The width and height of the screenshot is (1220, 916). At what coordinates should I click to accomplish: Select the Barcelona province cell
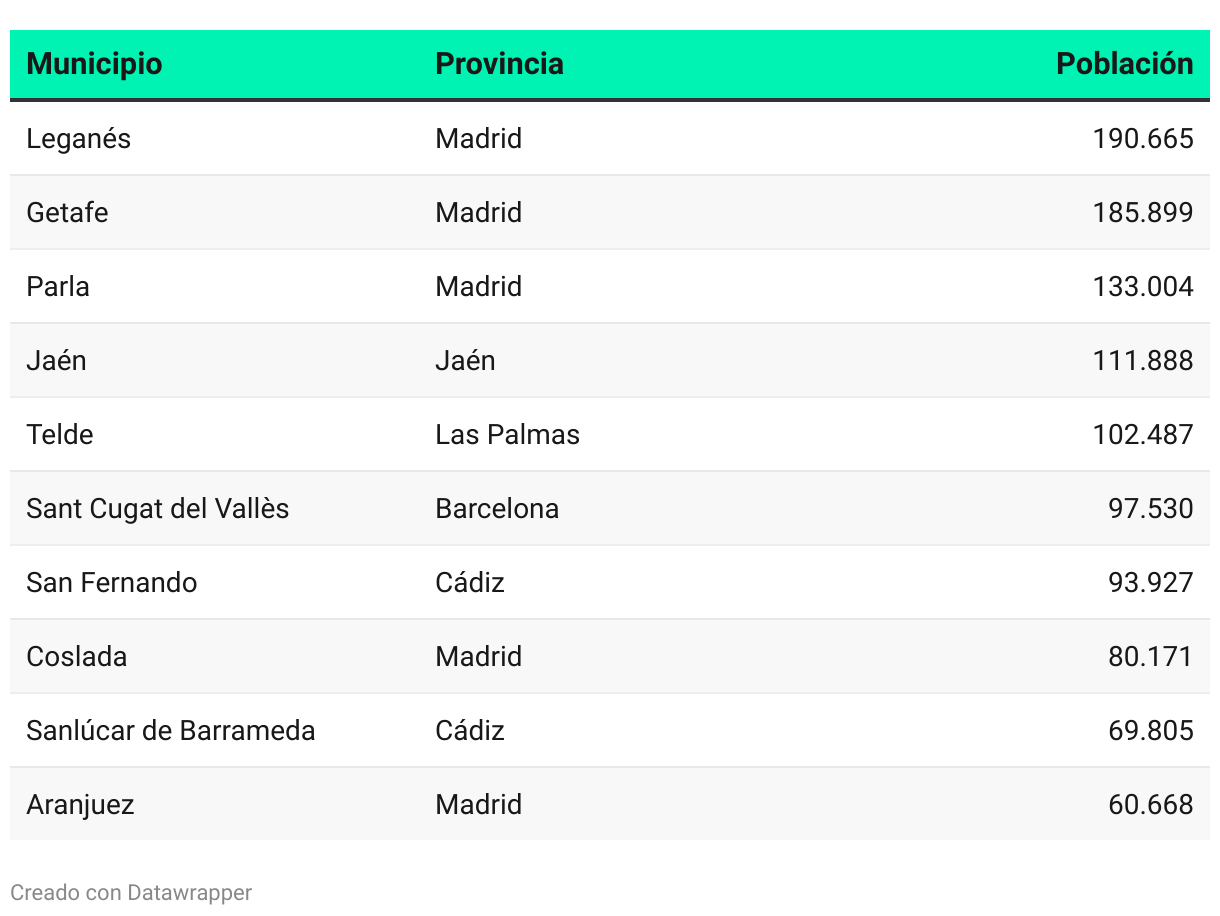(497, 508)
